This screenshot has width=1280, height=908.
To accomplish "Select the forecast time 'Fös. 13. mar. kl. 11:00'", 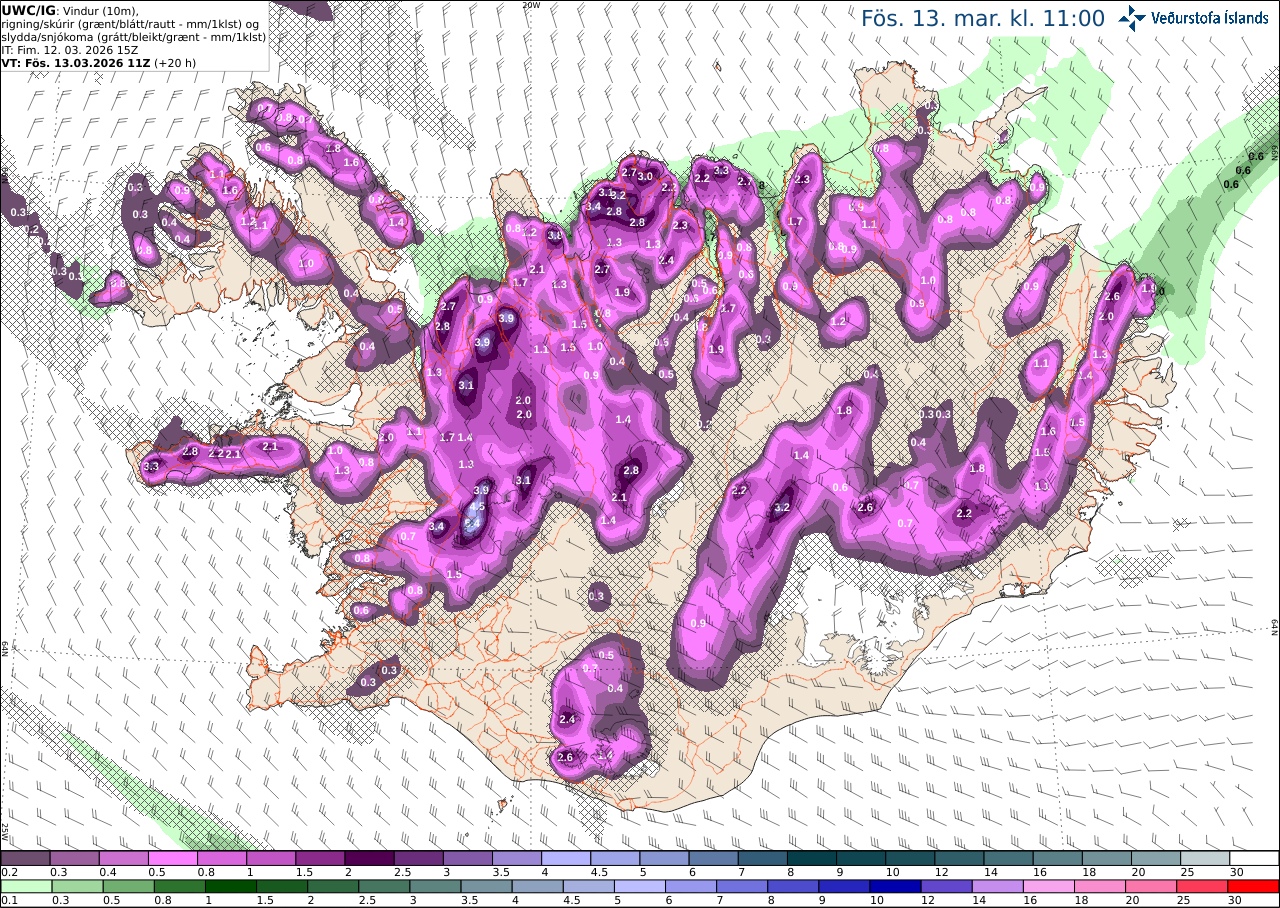I will click(983, 18).
